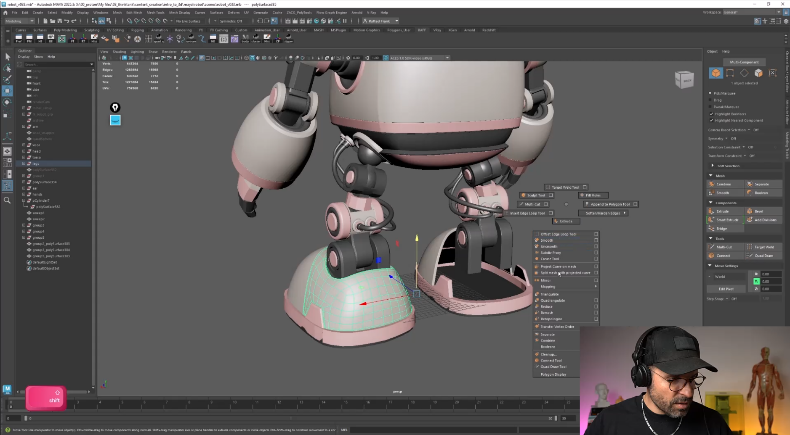Open option box for Sculpt Tool in marking menu
Viewport: 790px width, 435px height.
coord(551,195)
